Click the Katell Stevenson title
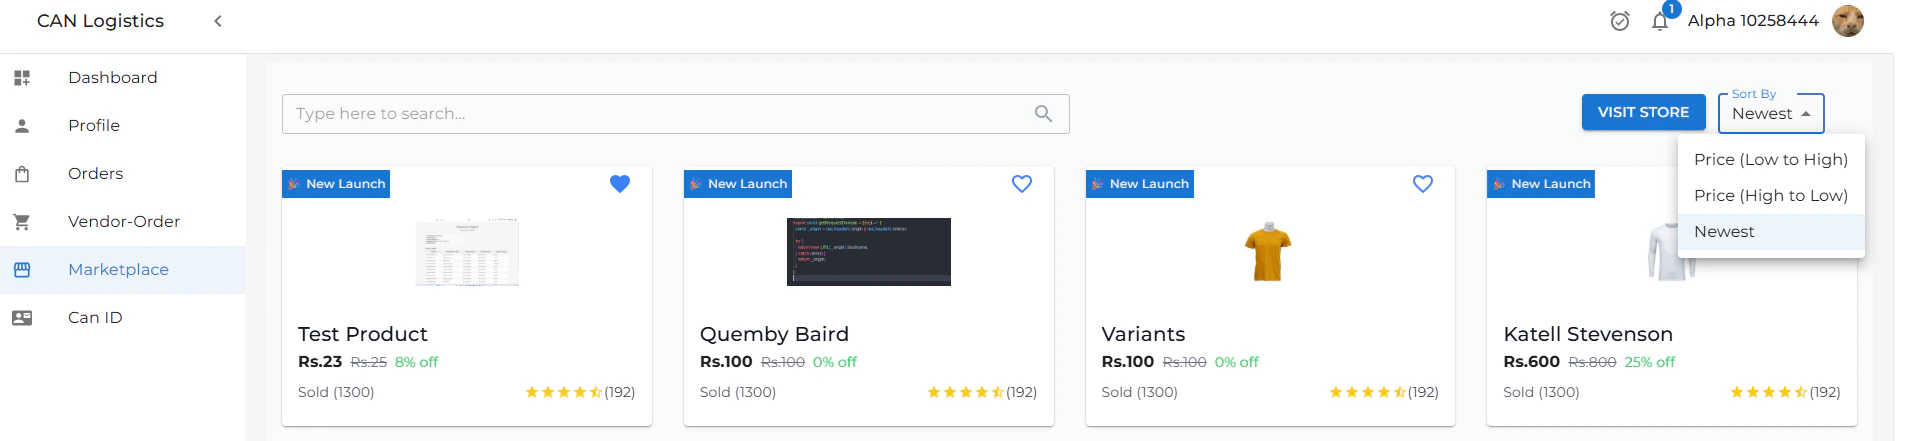 tap(1588, 334)
